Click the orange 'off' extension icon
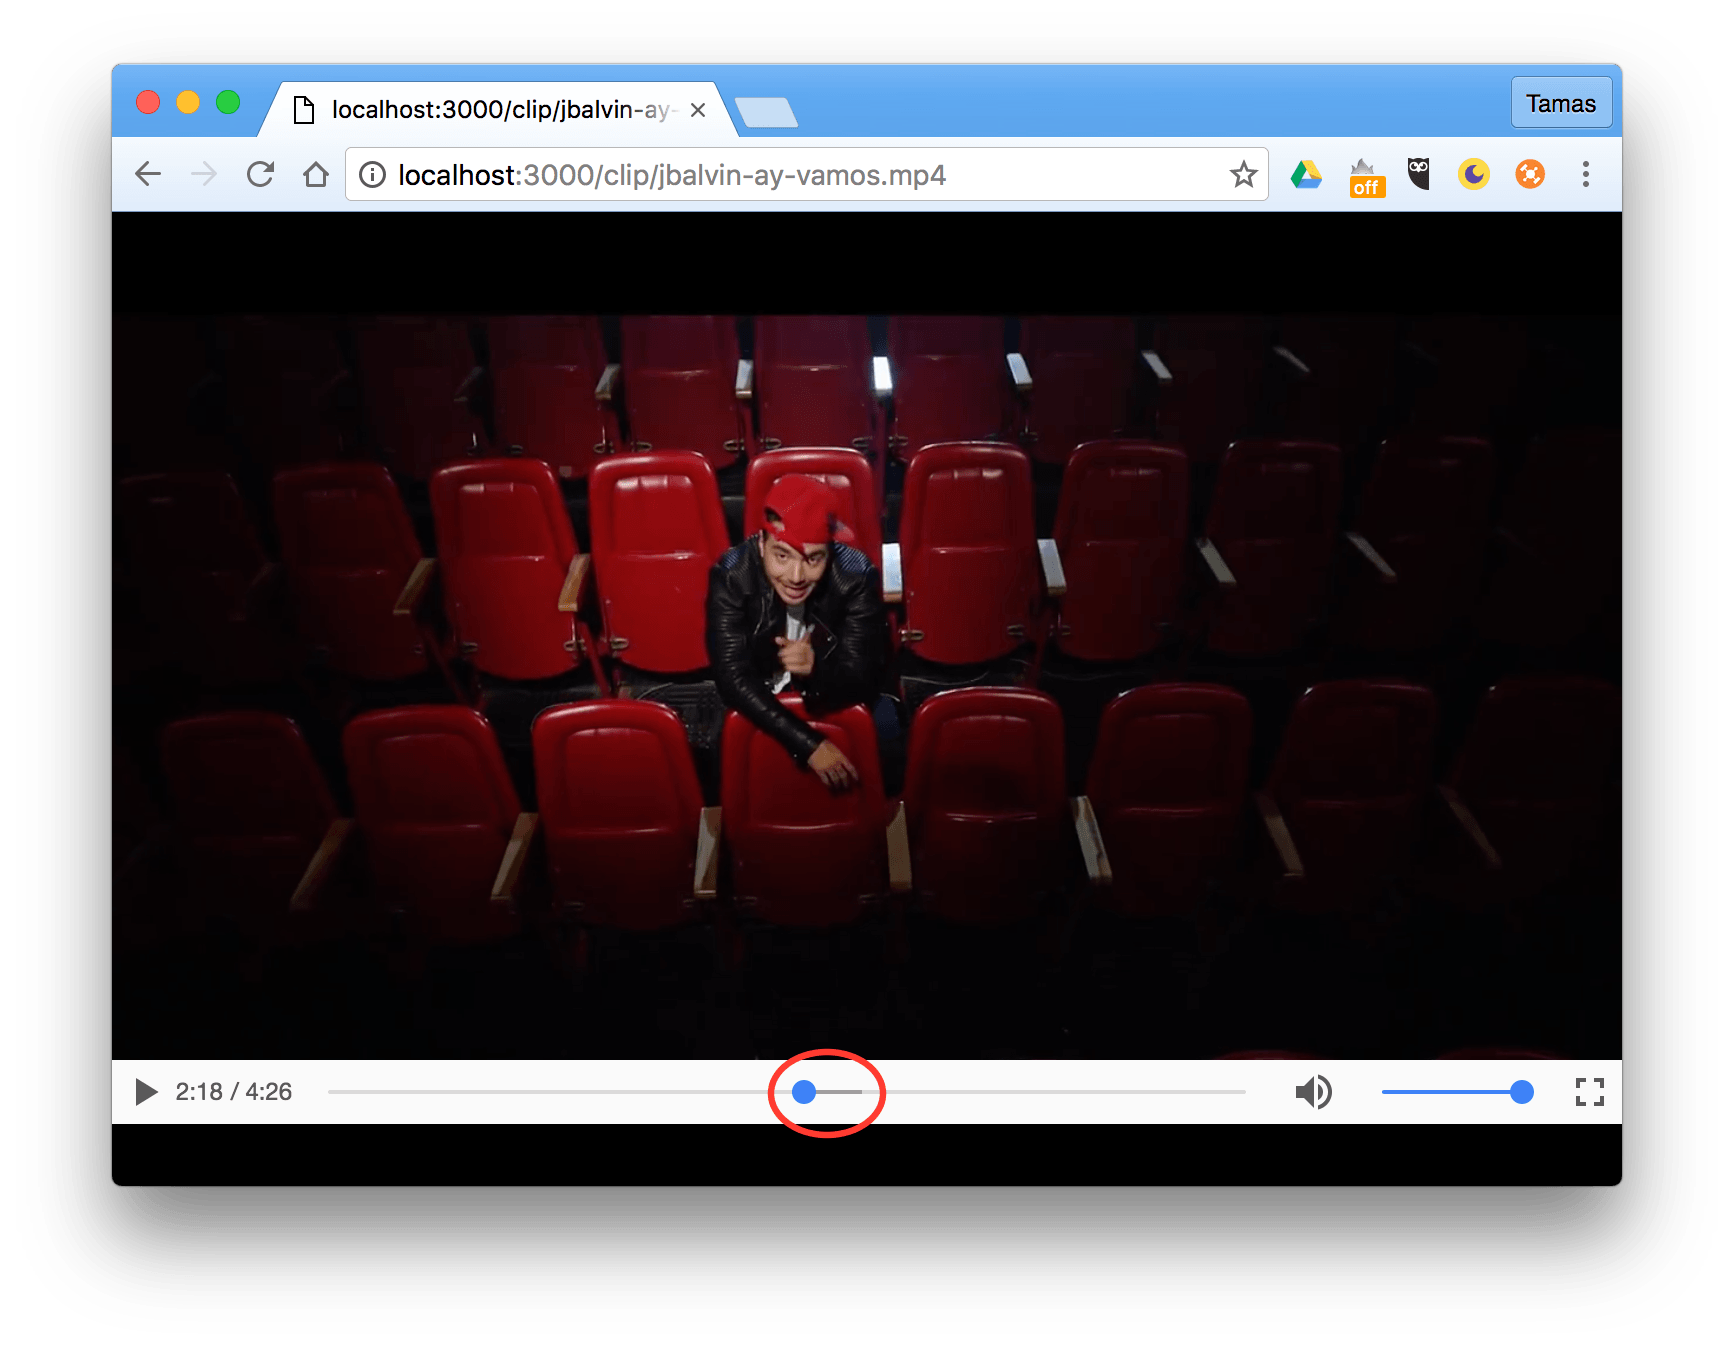The image size is (1734, 1346). point(1366,177)
